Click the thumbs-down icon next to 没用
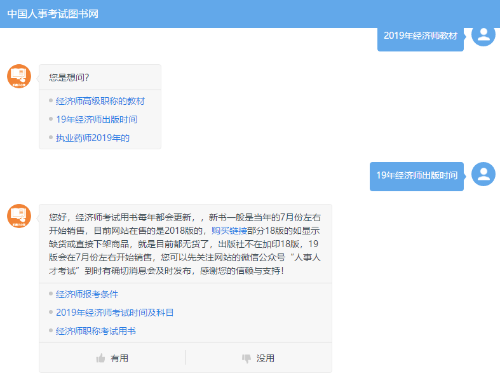Viewport: 500px width, 378px height. [246, 358]
